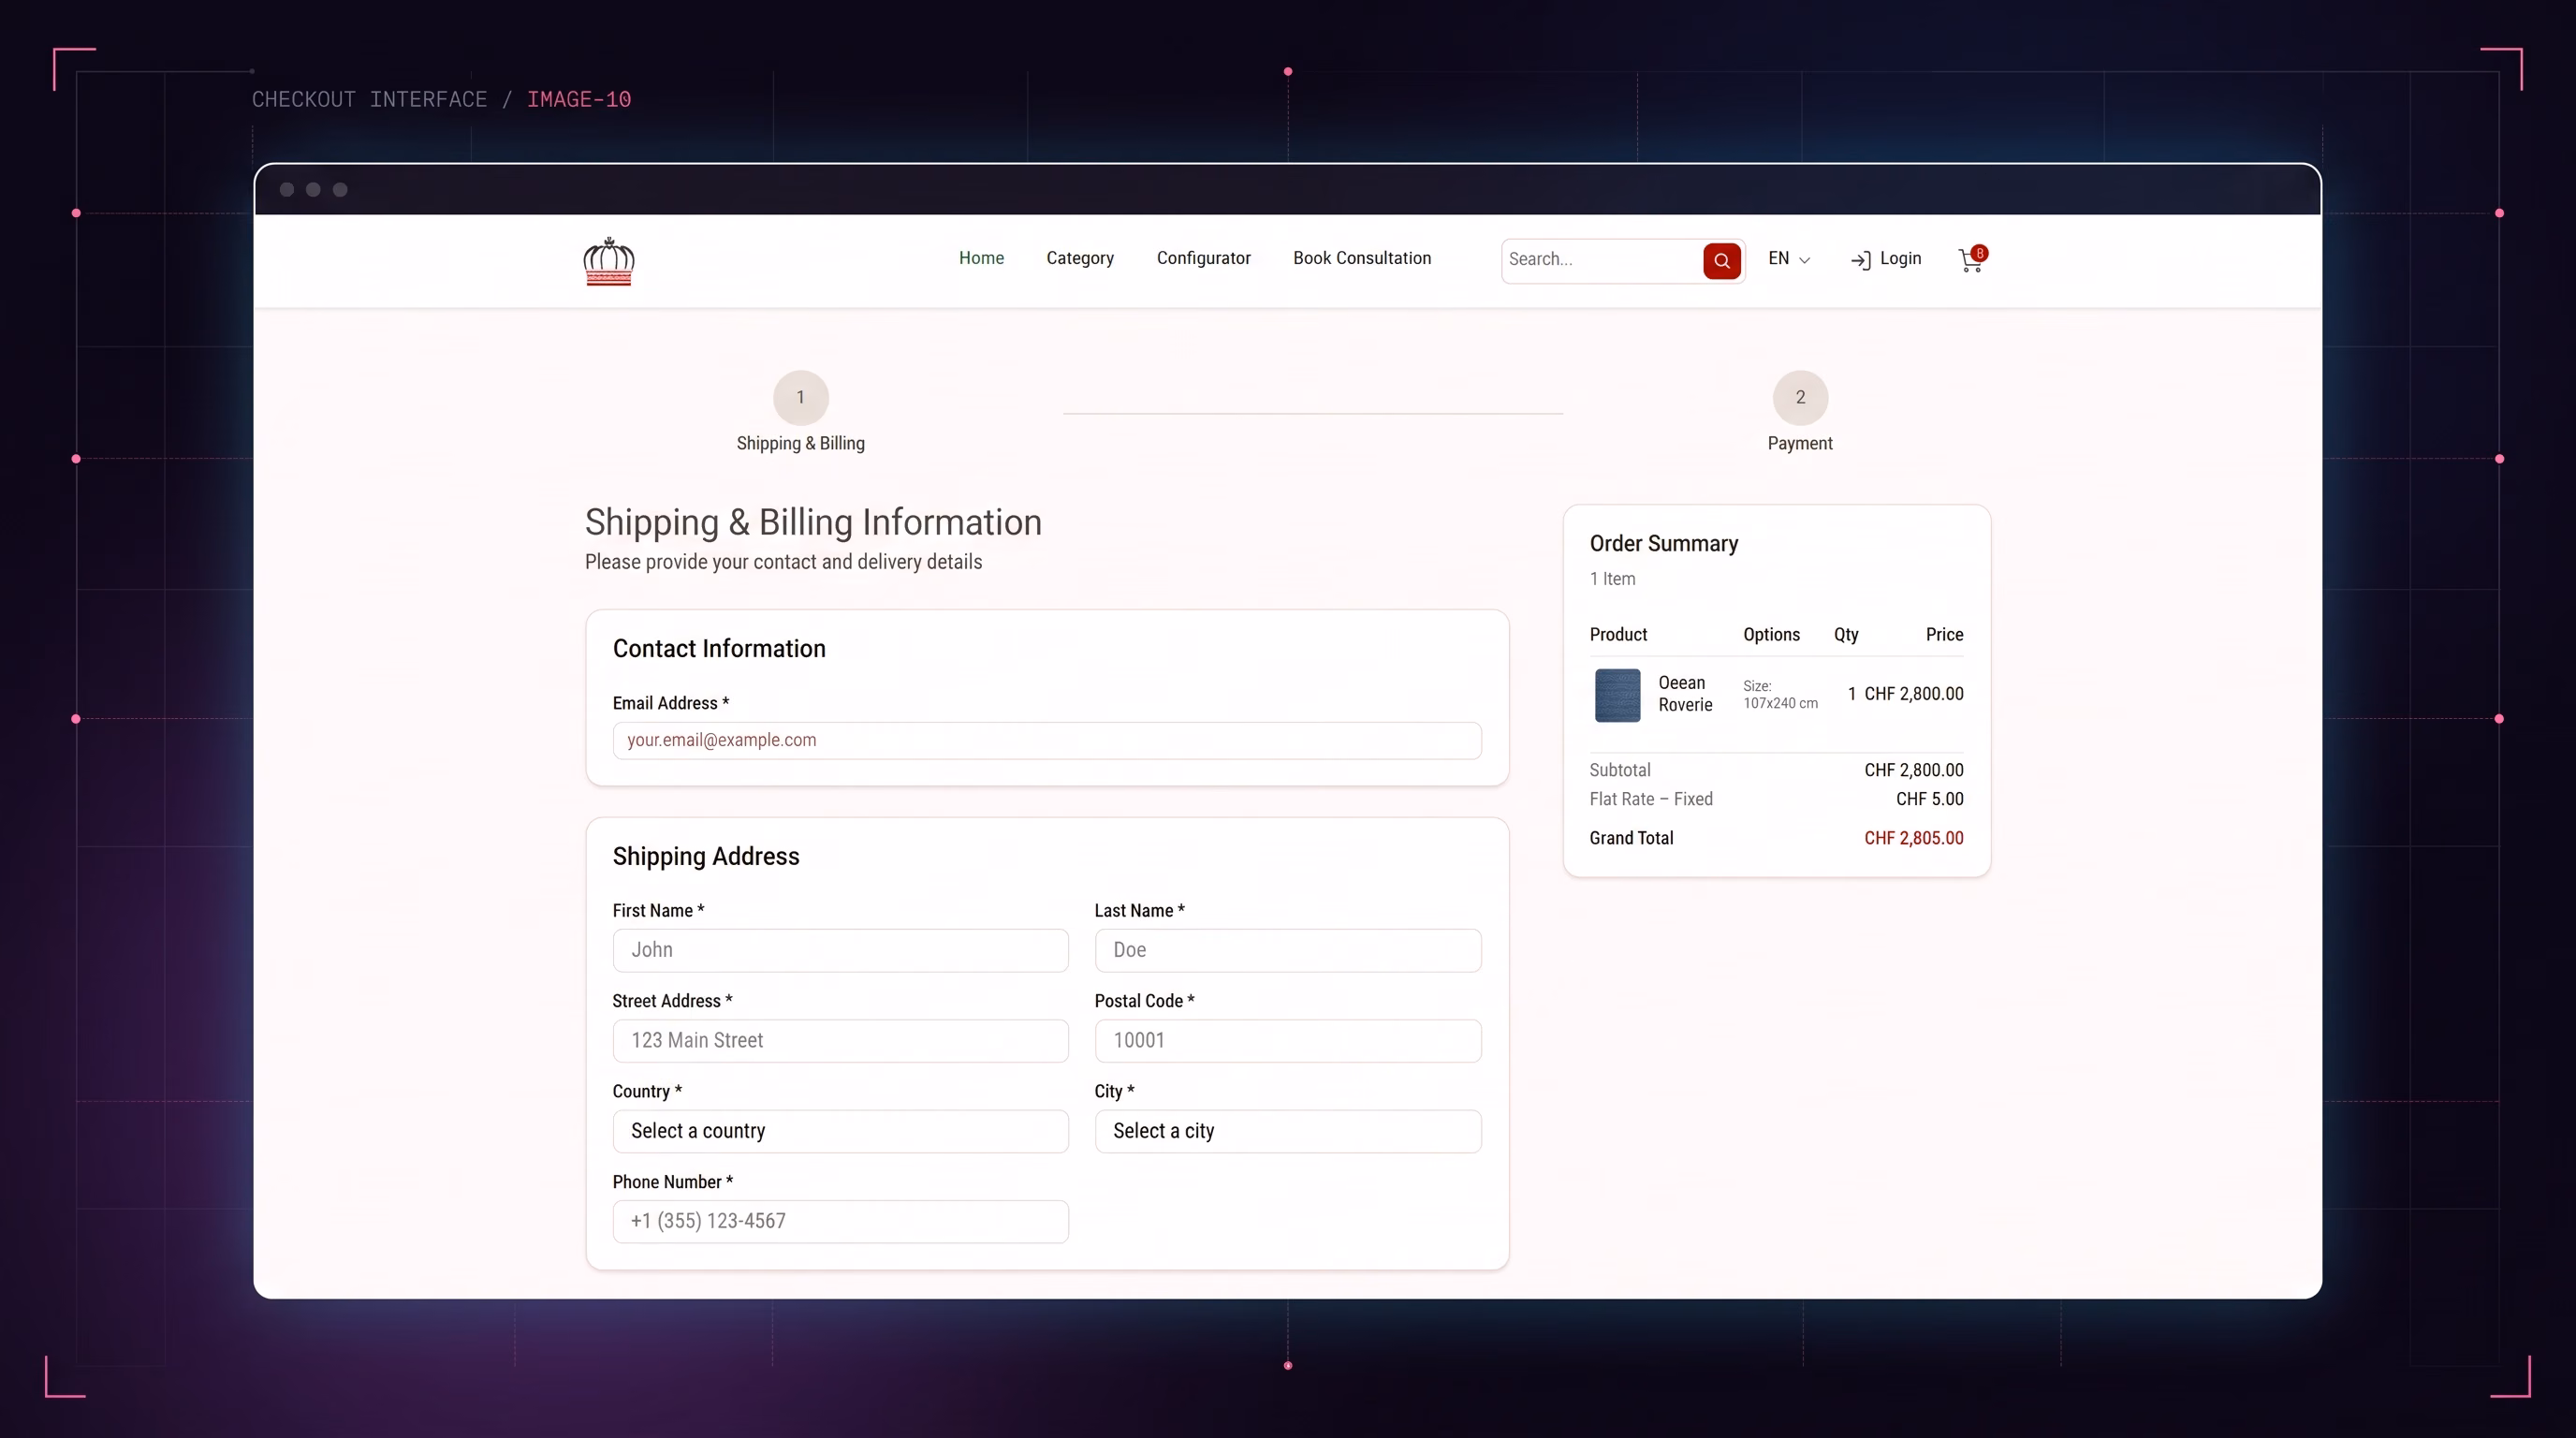
Task: Open the Select a city dropdown
Action: pyautogui.click(x=1287, y=1131)
